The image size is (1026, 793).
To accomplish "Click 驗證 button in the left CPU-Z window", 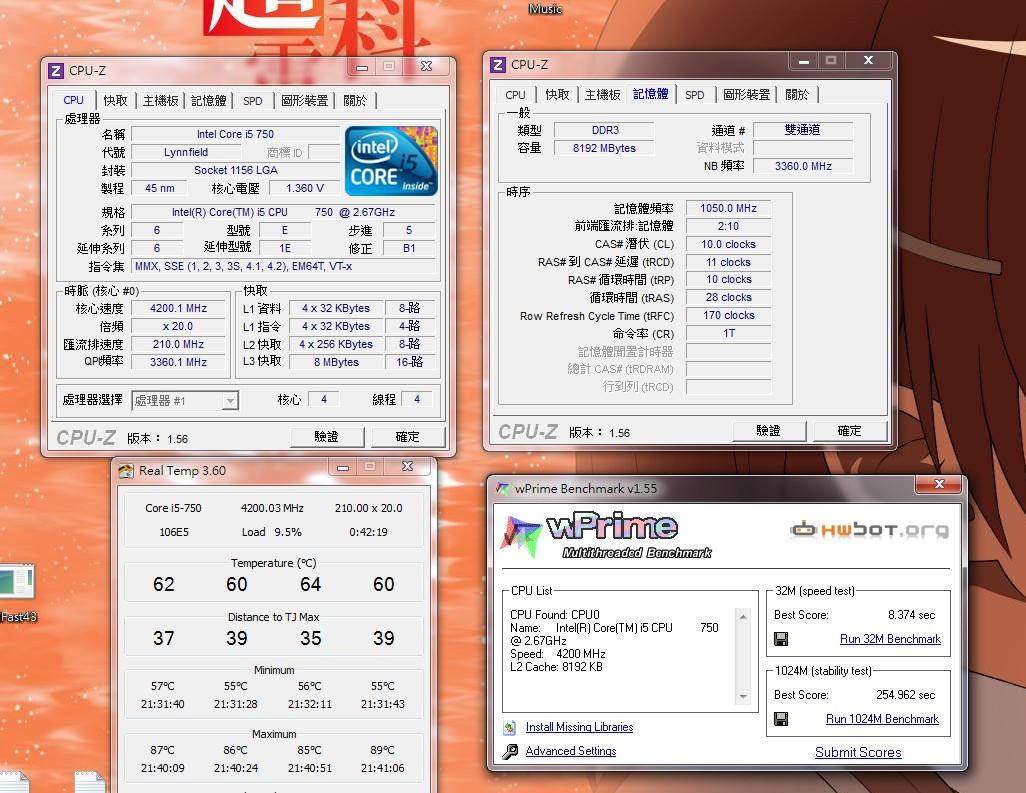I will tap(327, 436).
